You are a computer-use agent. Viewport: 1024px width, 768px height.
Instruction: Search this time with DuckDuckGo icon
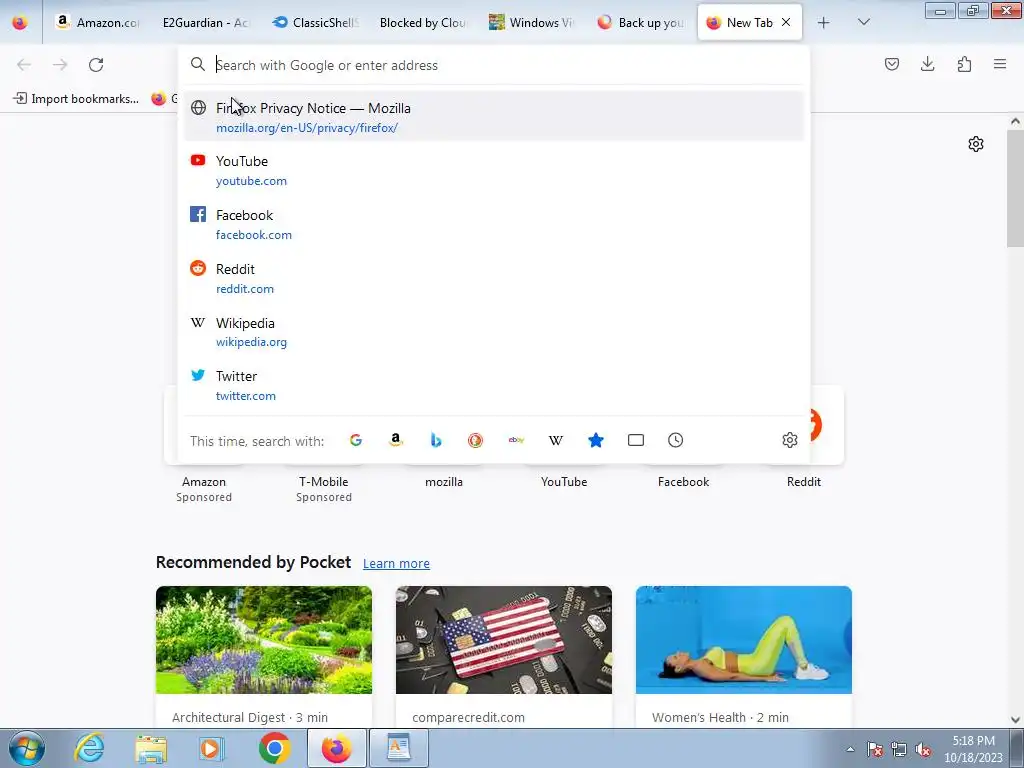tap(475, 440)
